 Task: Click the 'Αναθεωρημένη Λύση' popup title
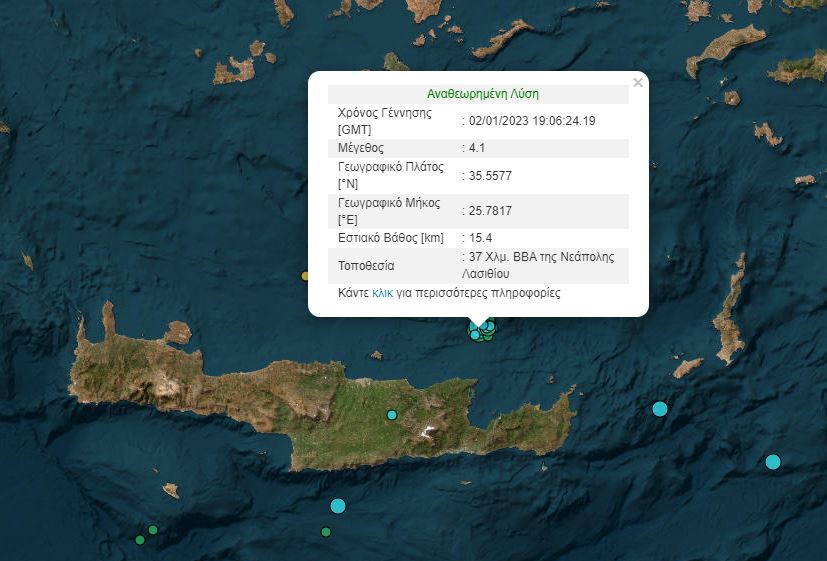(x=482, y=93)
